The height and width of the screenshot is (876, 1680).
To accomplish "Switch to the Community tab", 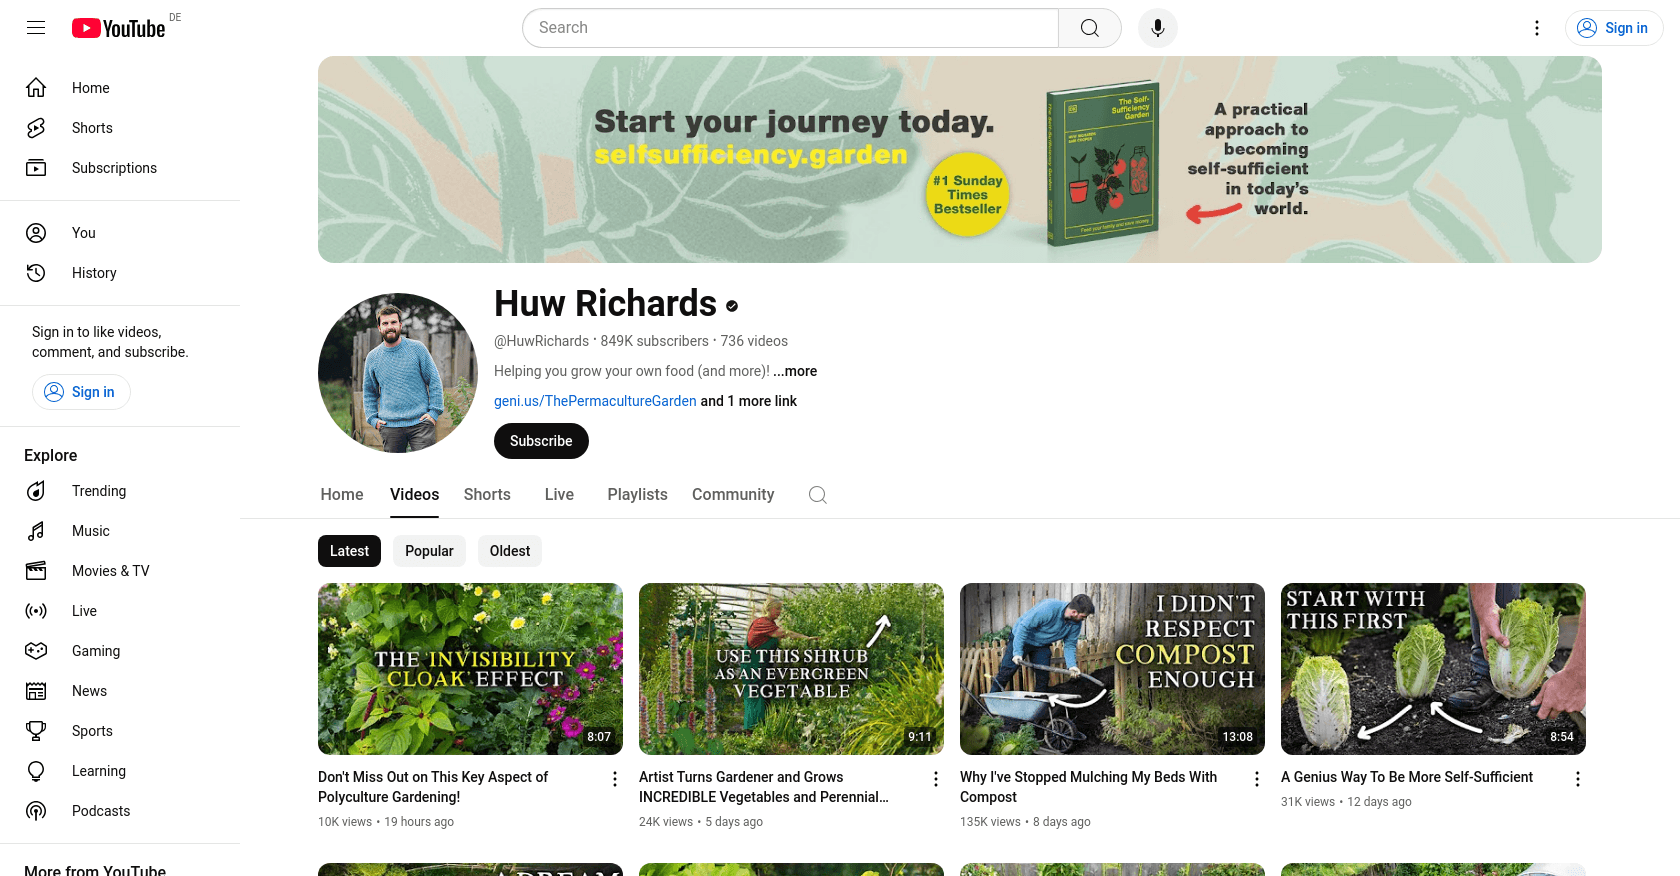I will click(x=733, y=495).
